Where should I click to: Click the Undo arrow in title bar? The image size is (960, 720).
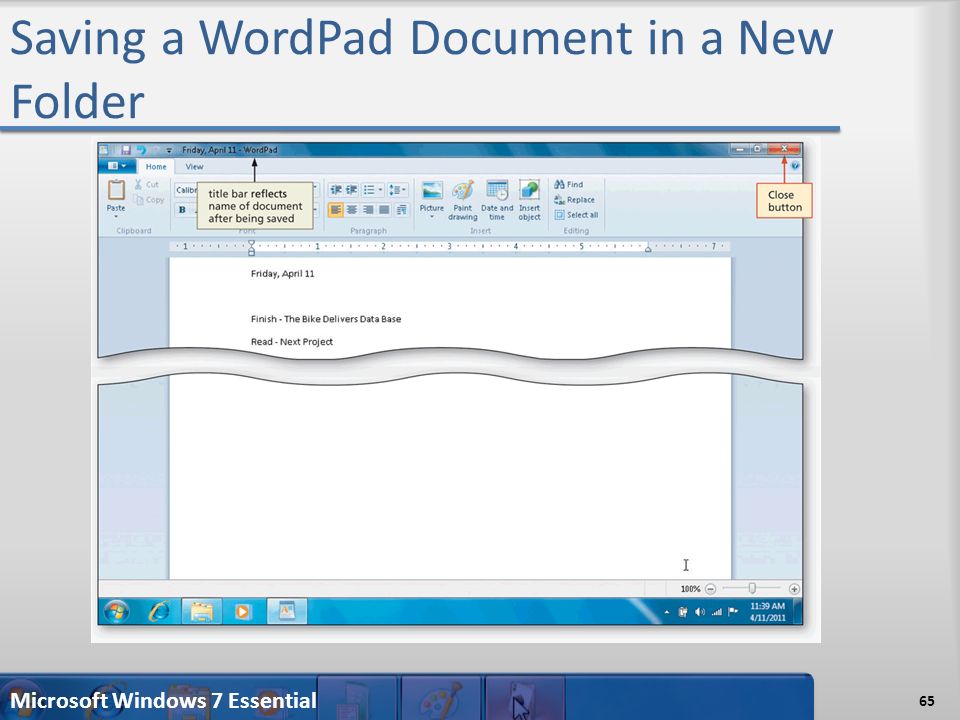(141, 149)
